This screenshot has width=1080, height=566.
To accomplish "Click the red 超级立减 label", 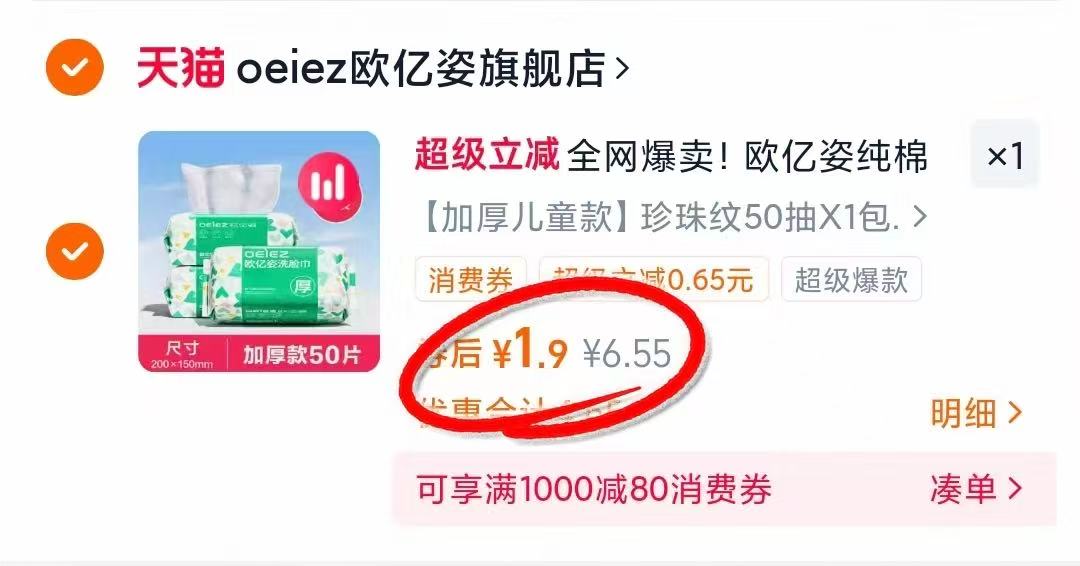I will (486, 154).
